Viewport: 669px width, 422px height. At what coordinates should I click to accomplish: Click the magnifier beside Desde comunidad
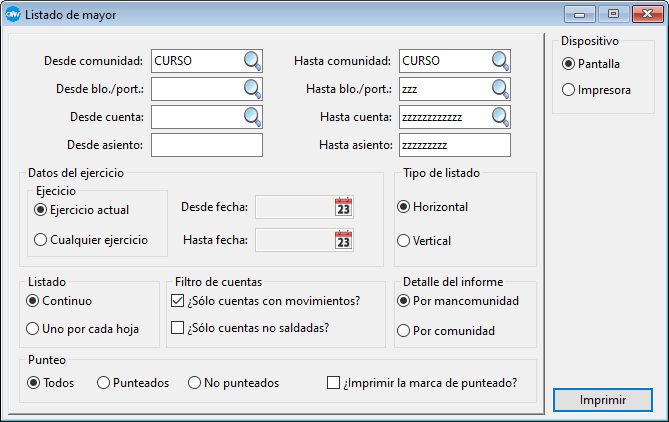pos(252,61)
